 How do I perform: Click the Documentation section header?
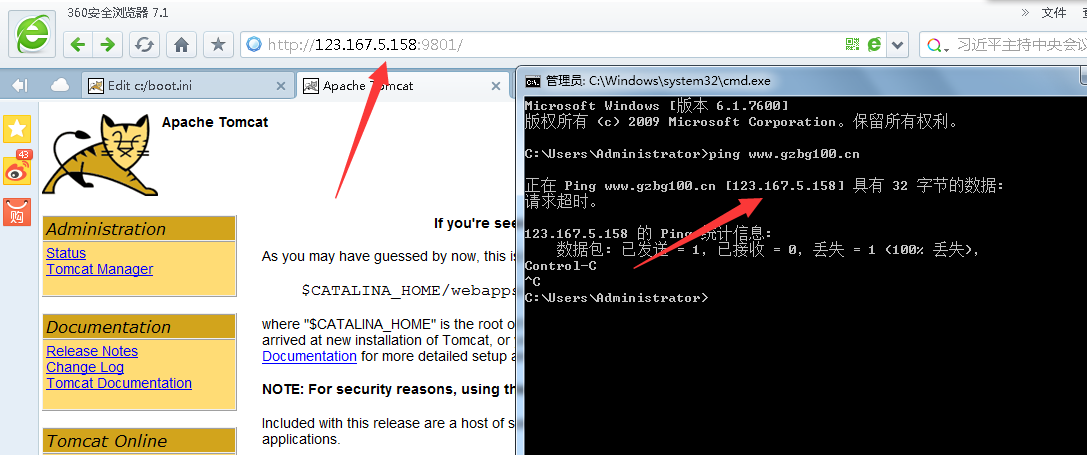click(x=139, y=327)
